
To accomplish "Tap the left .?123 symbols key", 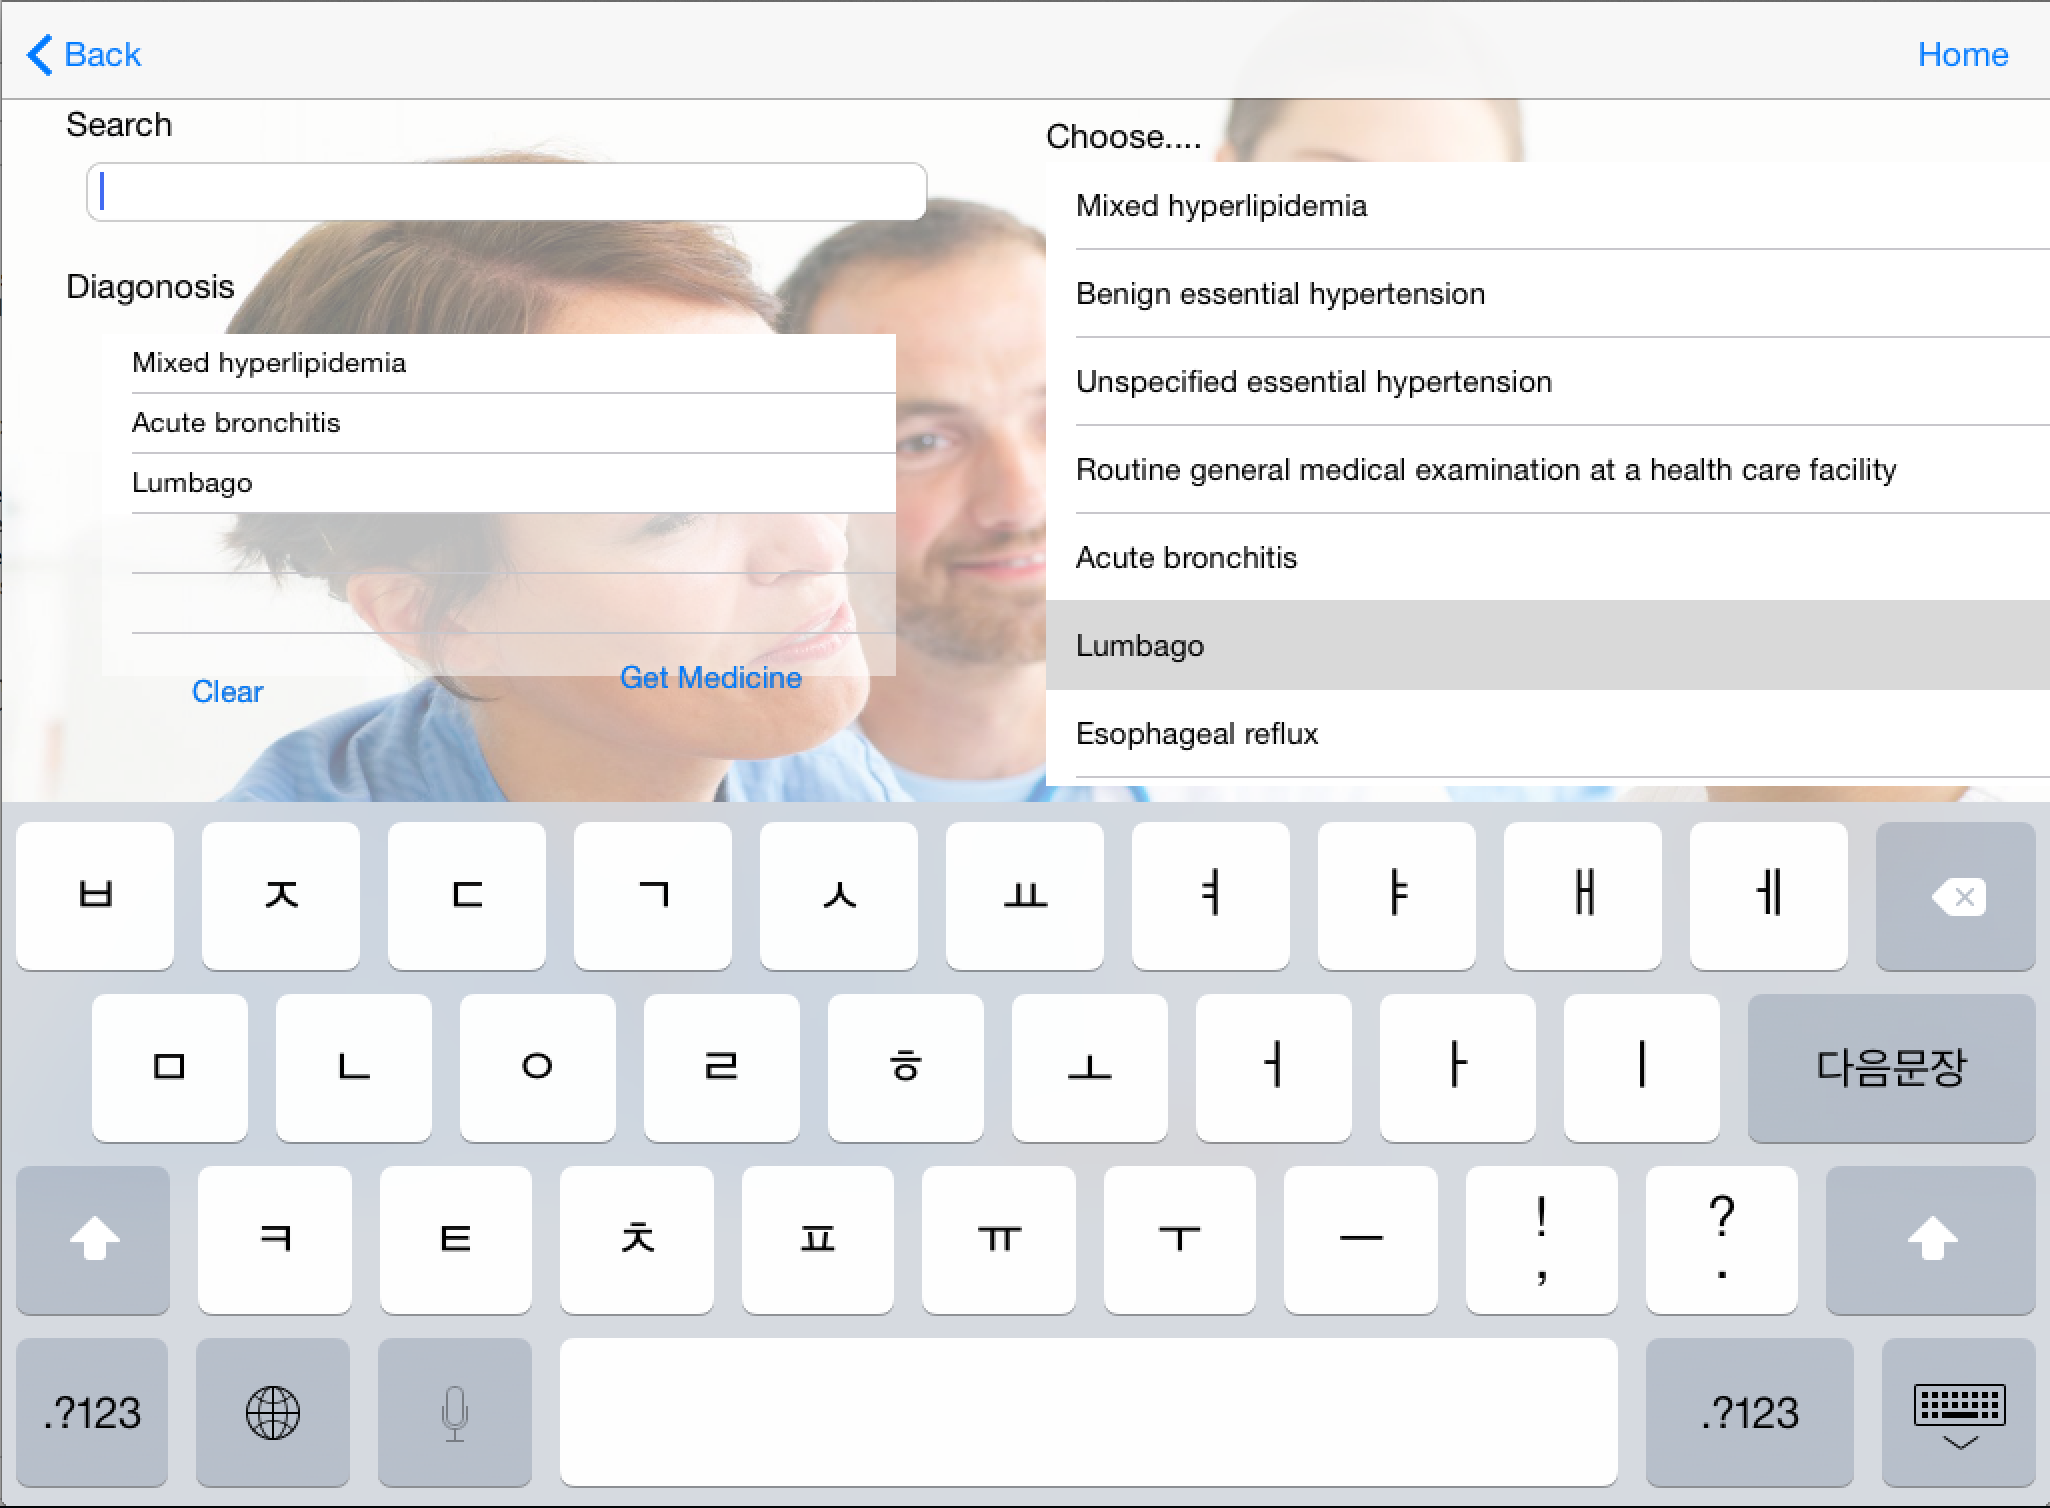I will [92, 1413].
